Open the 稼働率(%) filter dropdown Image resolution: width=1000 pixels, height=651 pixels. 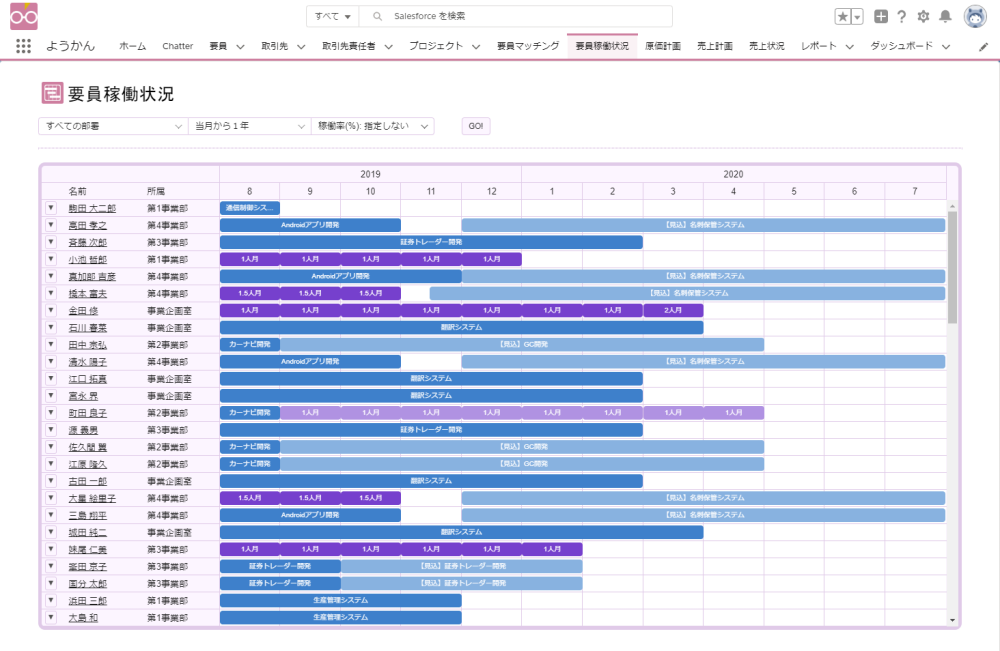(374, 126)
